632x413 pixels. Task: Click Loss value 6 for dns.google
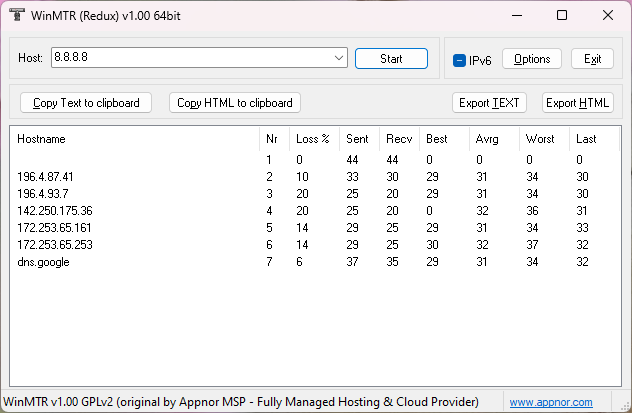[x=299, y=262]
